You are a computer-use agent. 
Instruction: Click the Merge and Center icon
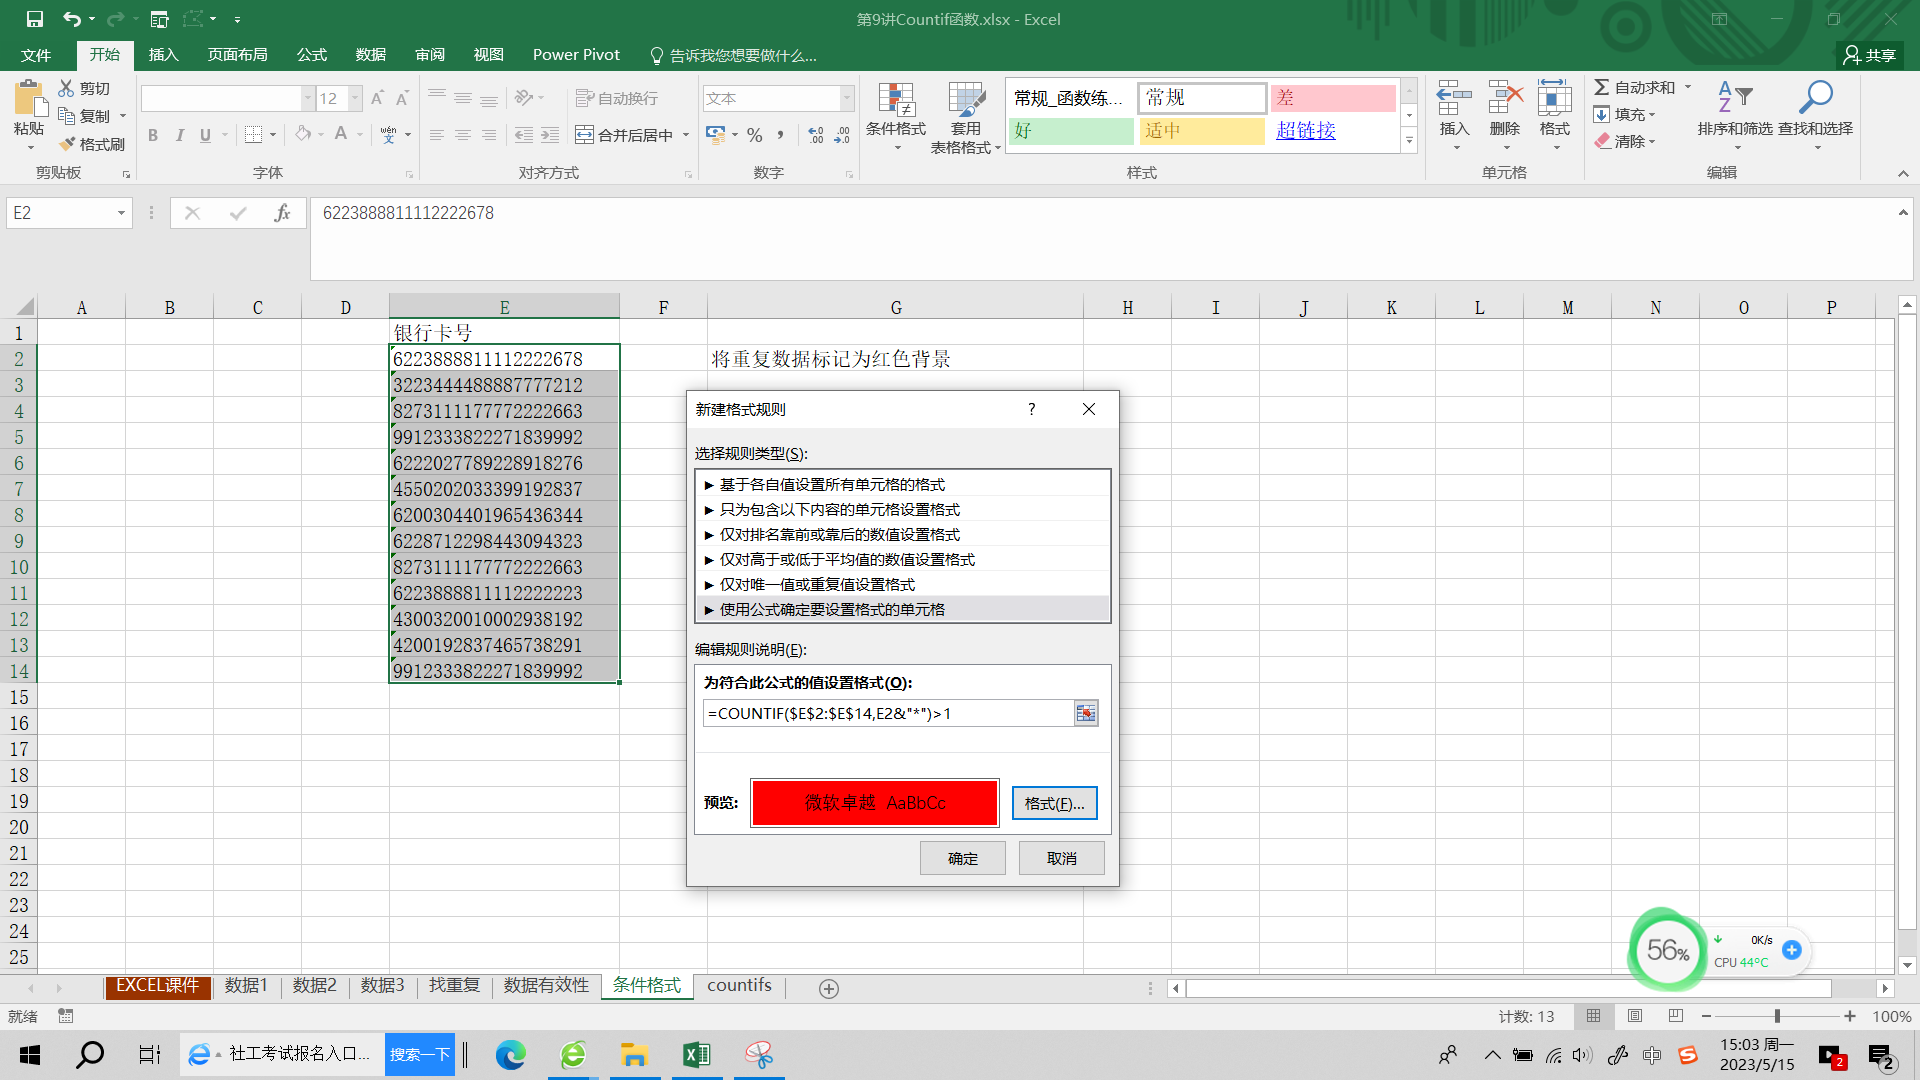point(585,135)
